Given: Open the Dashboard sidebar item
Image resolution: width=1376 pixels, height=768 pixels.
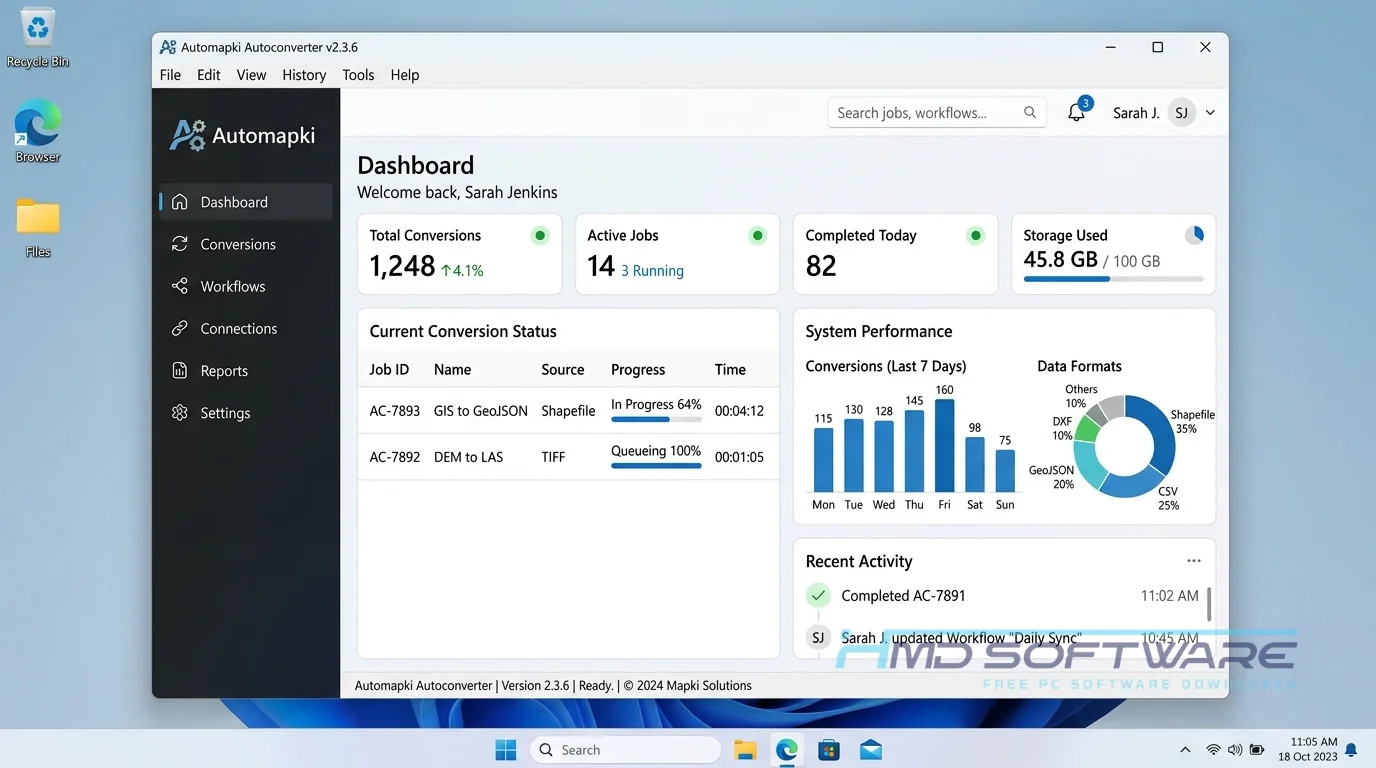Looking at the screenshot, I should tap(246, 202).
